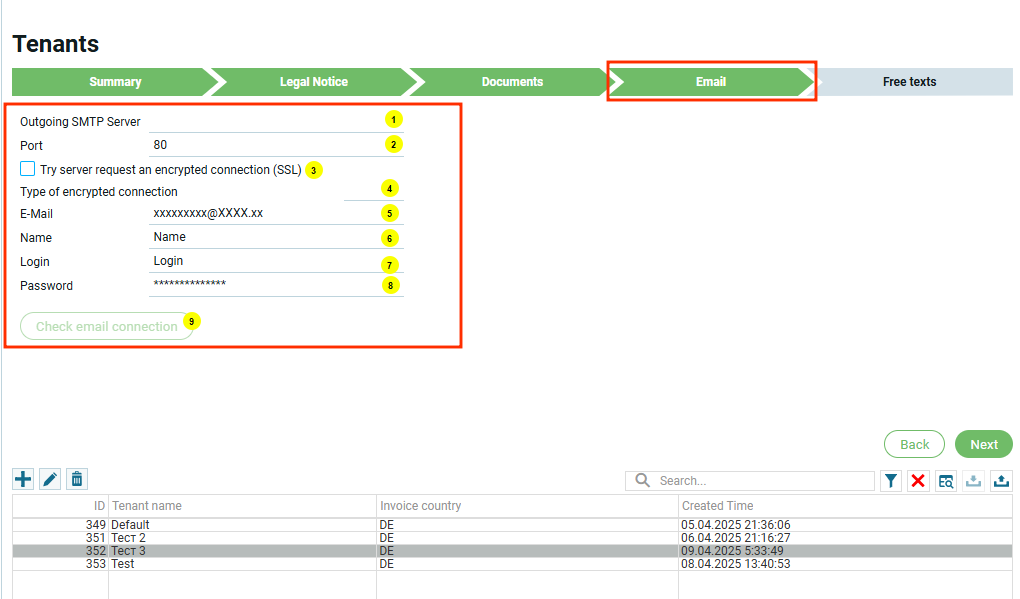Click the edit tenant pencil icon
Image resolution: width=1020 pixels, height=599 pixels.
50,479
